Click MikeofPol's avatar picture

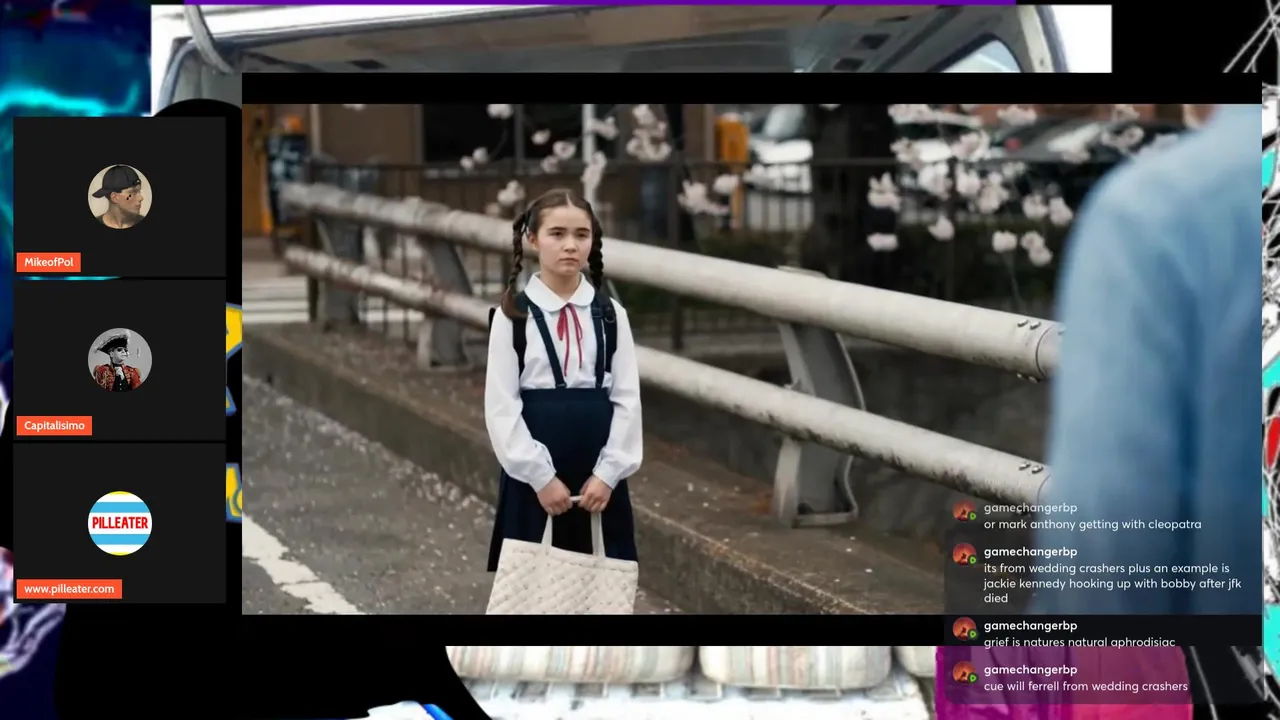point(120,197)
